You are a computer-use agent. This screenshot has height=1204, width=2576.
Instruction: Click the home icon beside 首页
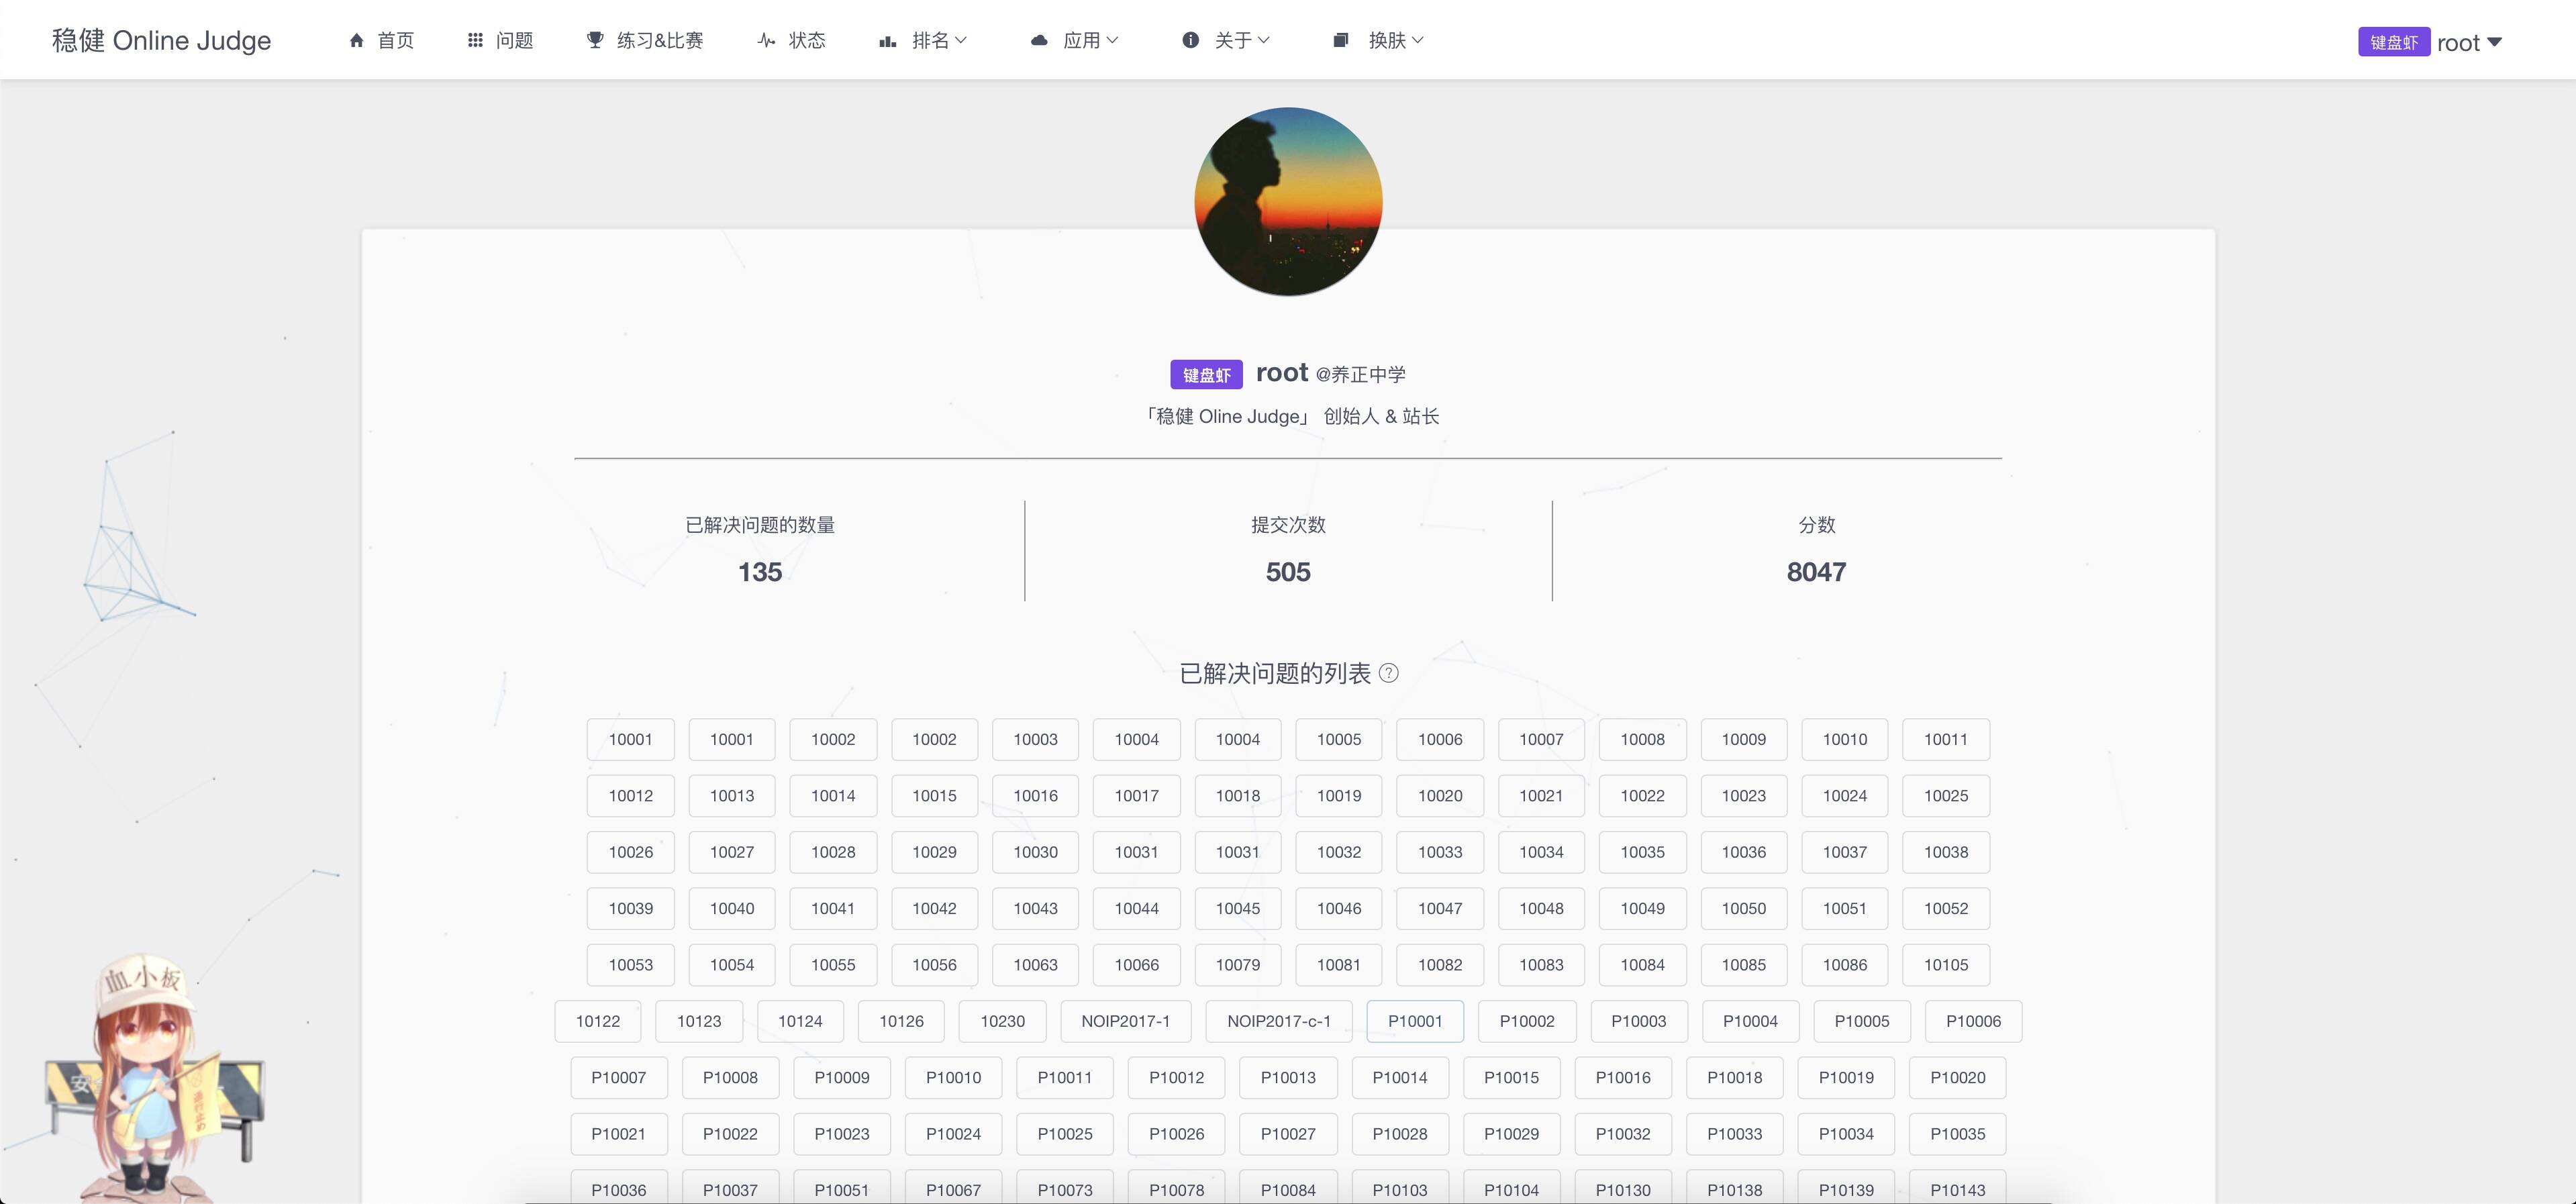coord(356,40)
